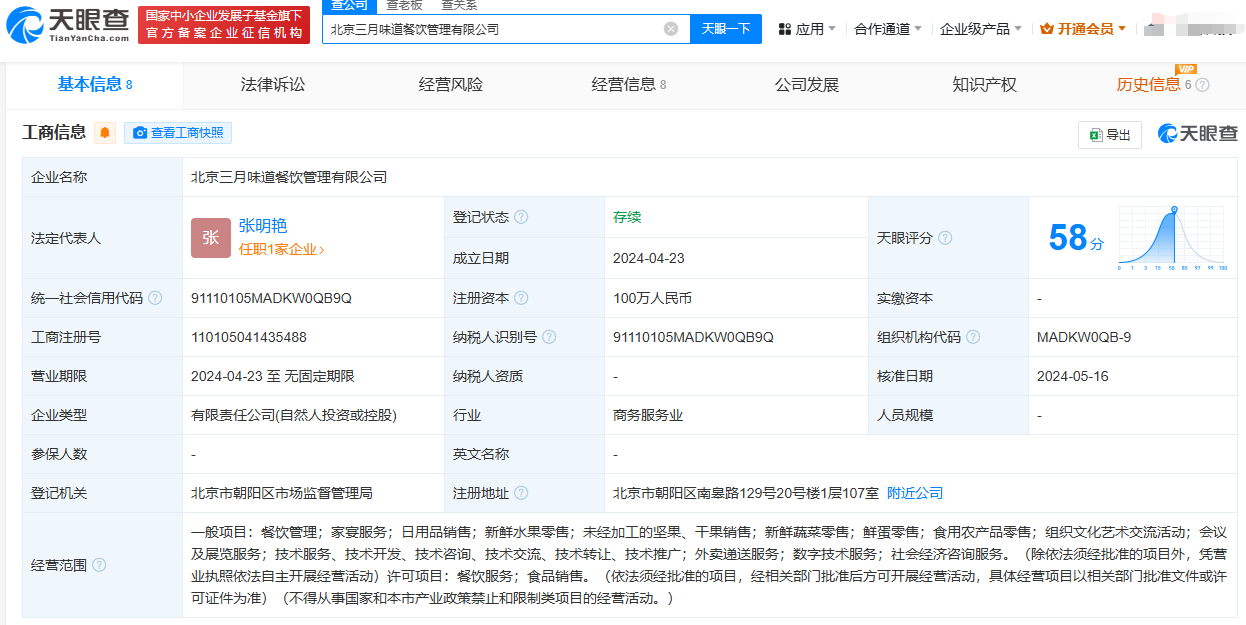Open the 知识产权 tab

(x=985, y=85)
